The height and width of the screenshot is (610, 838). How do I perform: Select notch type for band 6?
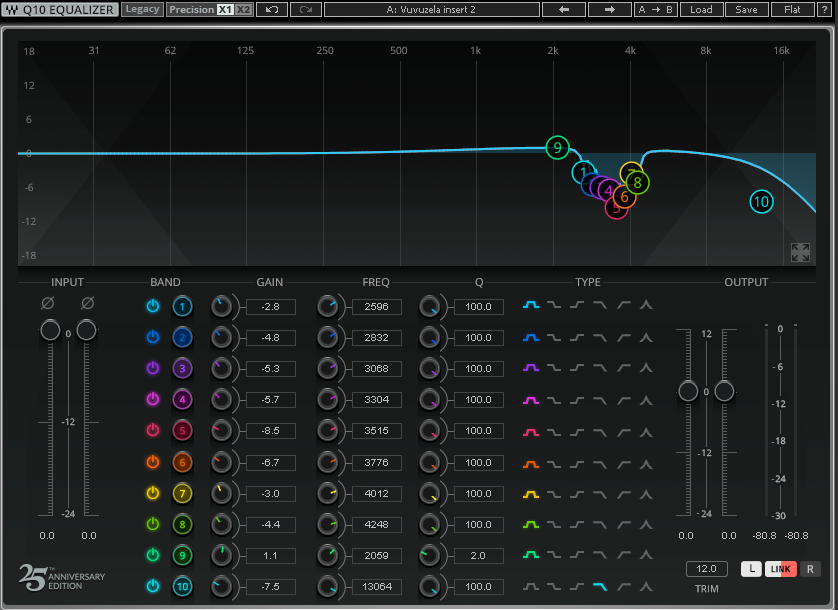(646, 464)
